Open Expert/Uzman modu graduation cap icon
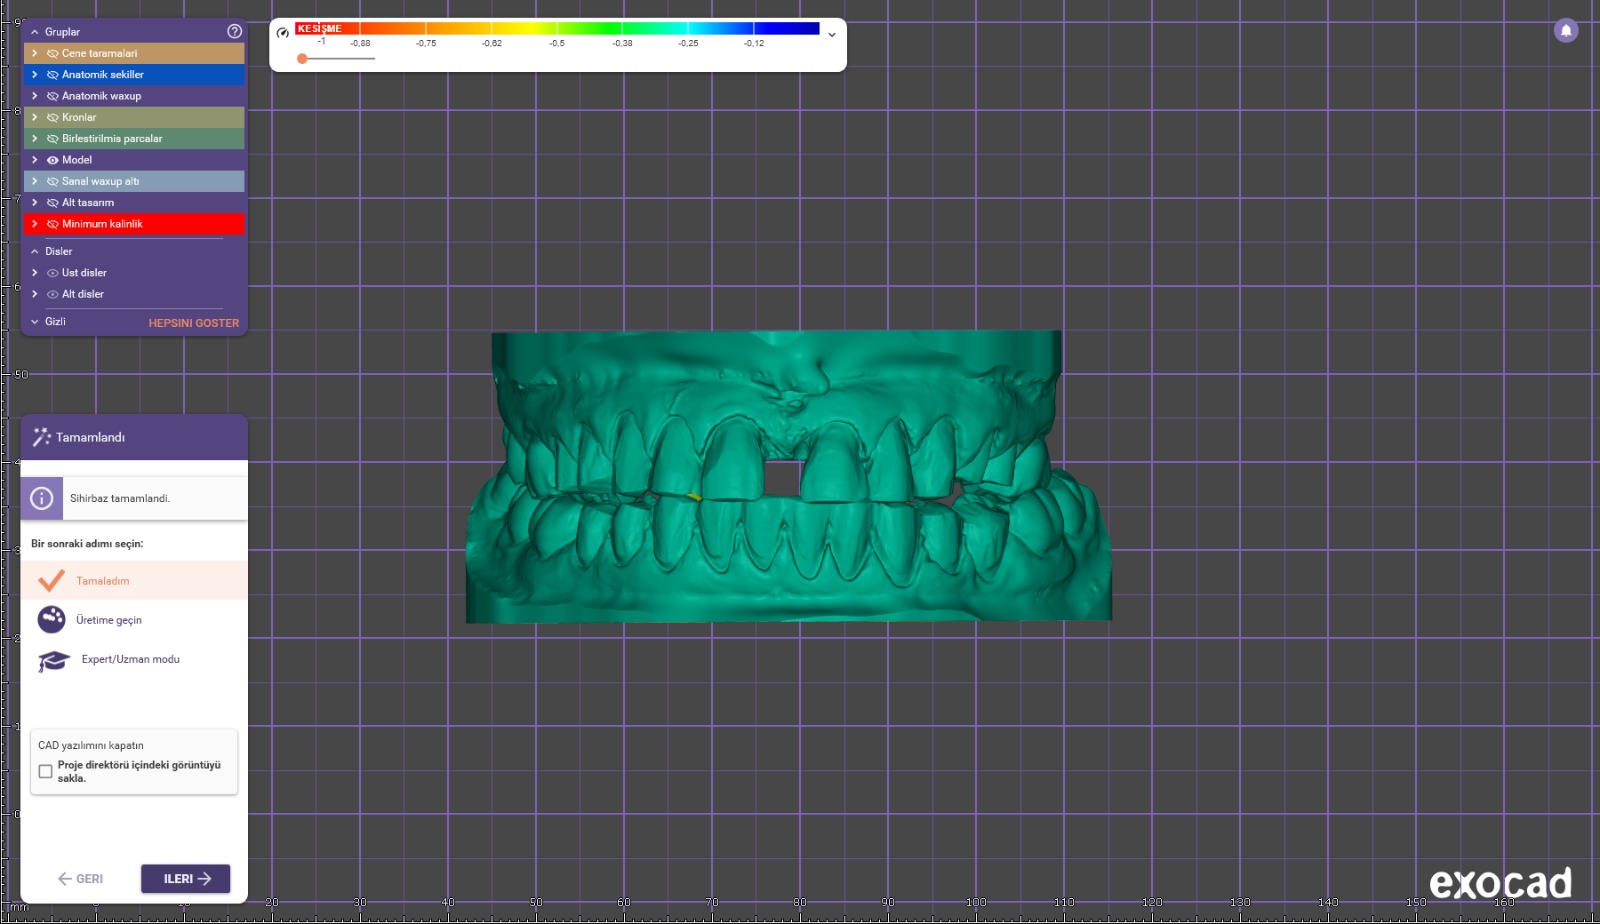The height and width of the screenshot is (924, 1600). 53,660
